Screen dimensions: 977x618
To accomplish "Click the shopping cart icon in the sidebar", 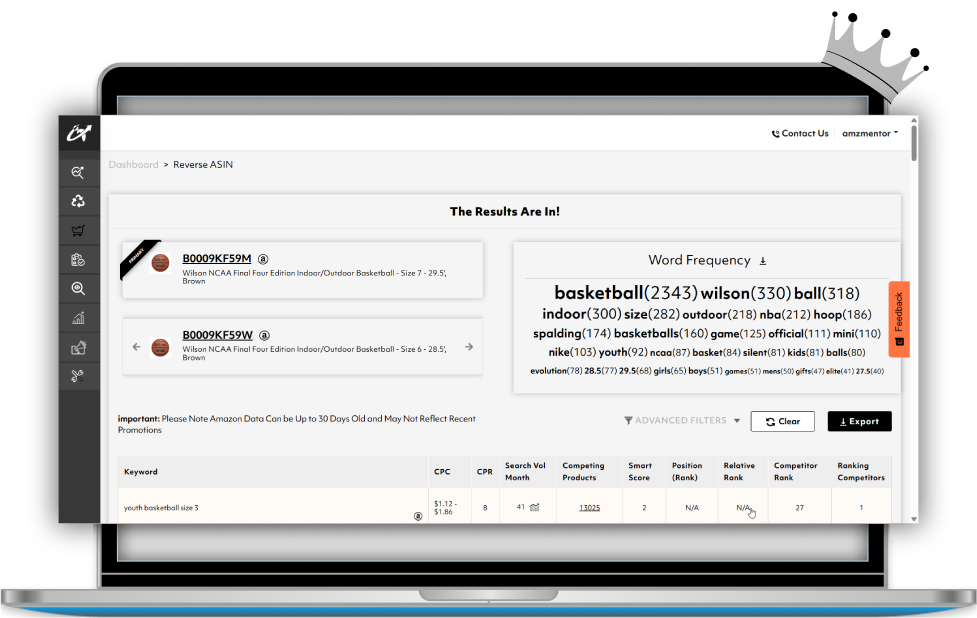I will tap(79, 230).
